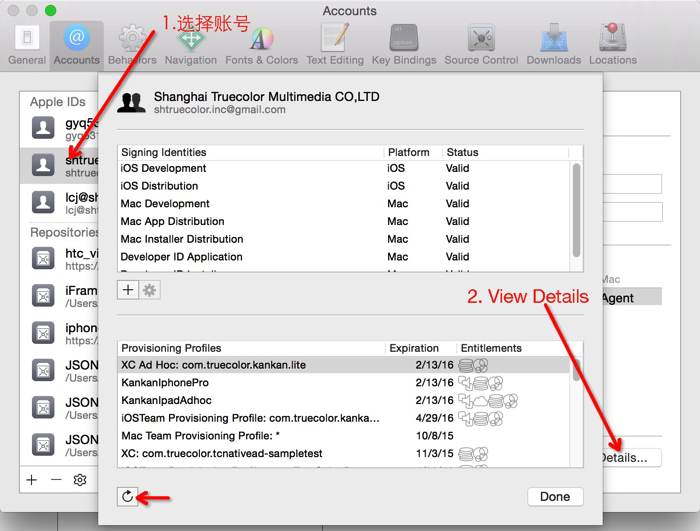This screenshot has height=531, width=700.
Task: Select the first JSON repository
Action: pyautogui.click(x=59, y=371)
